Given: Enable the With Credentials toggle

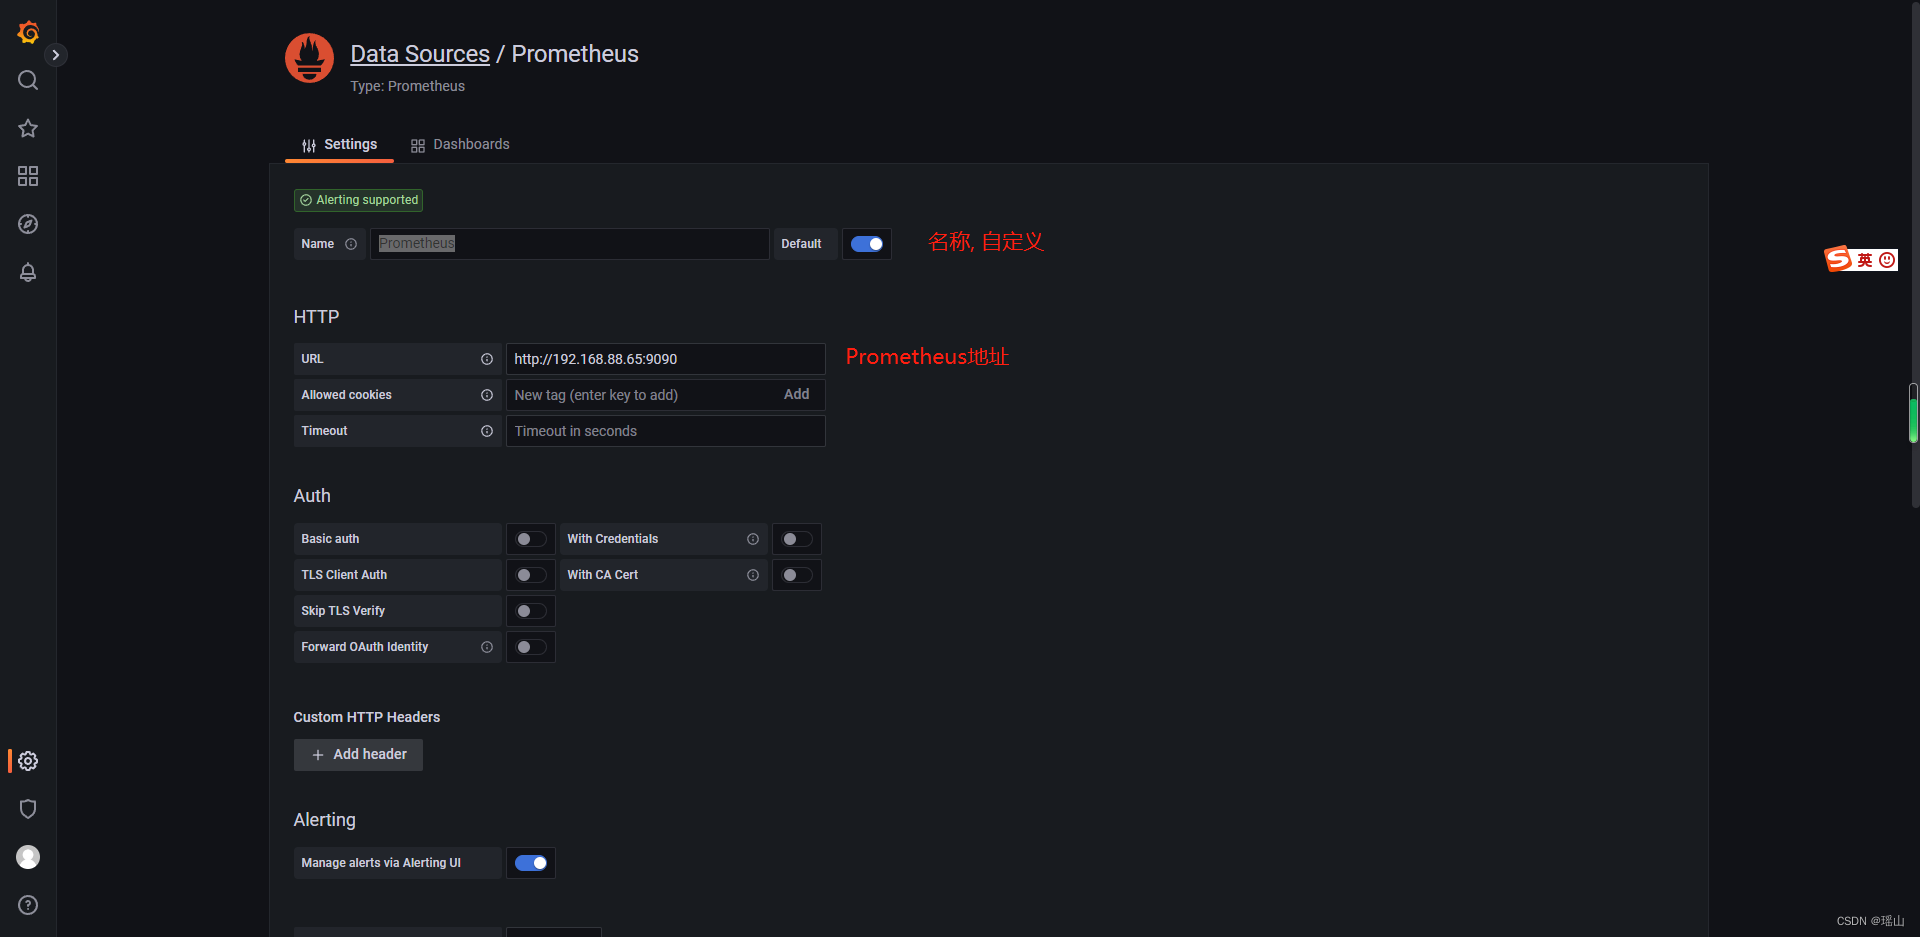Looking at the screenshot, I should pos(797,539).
